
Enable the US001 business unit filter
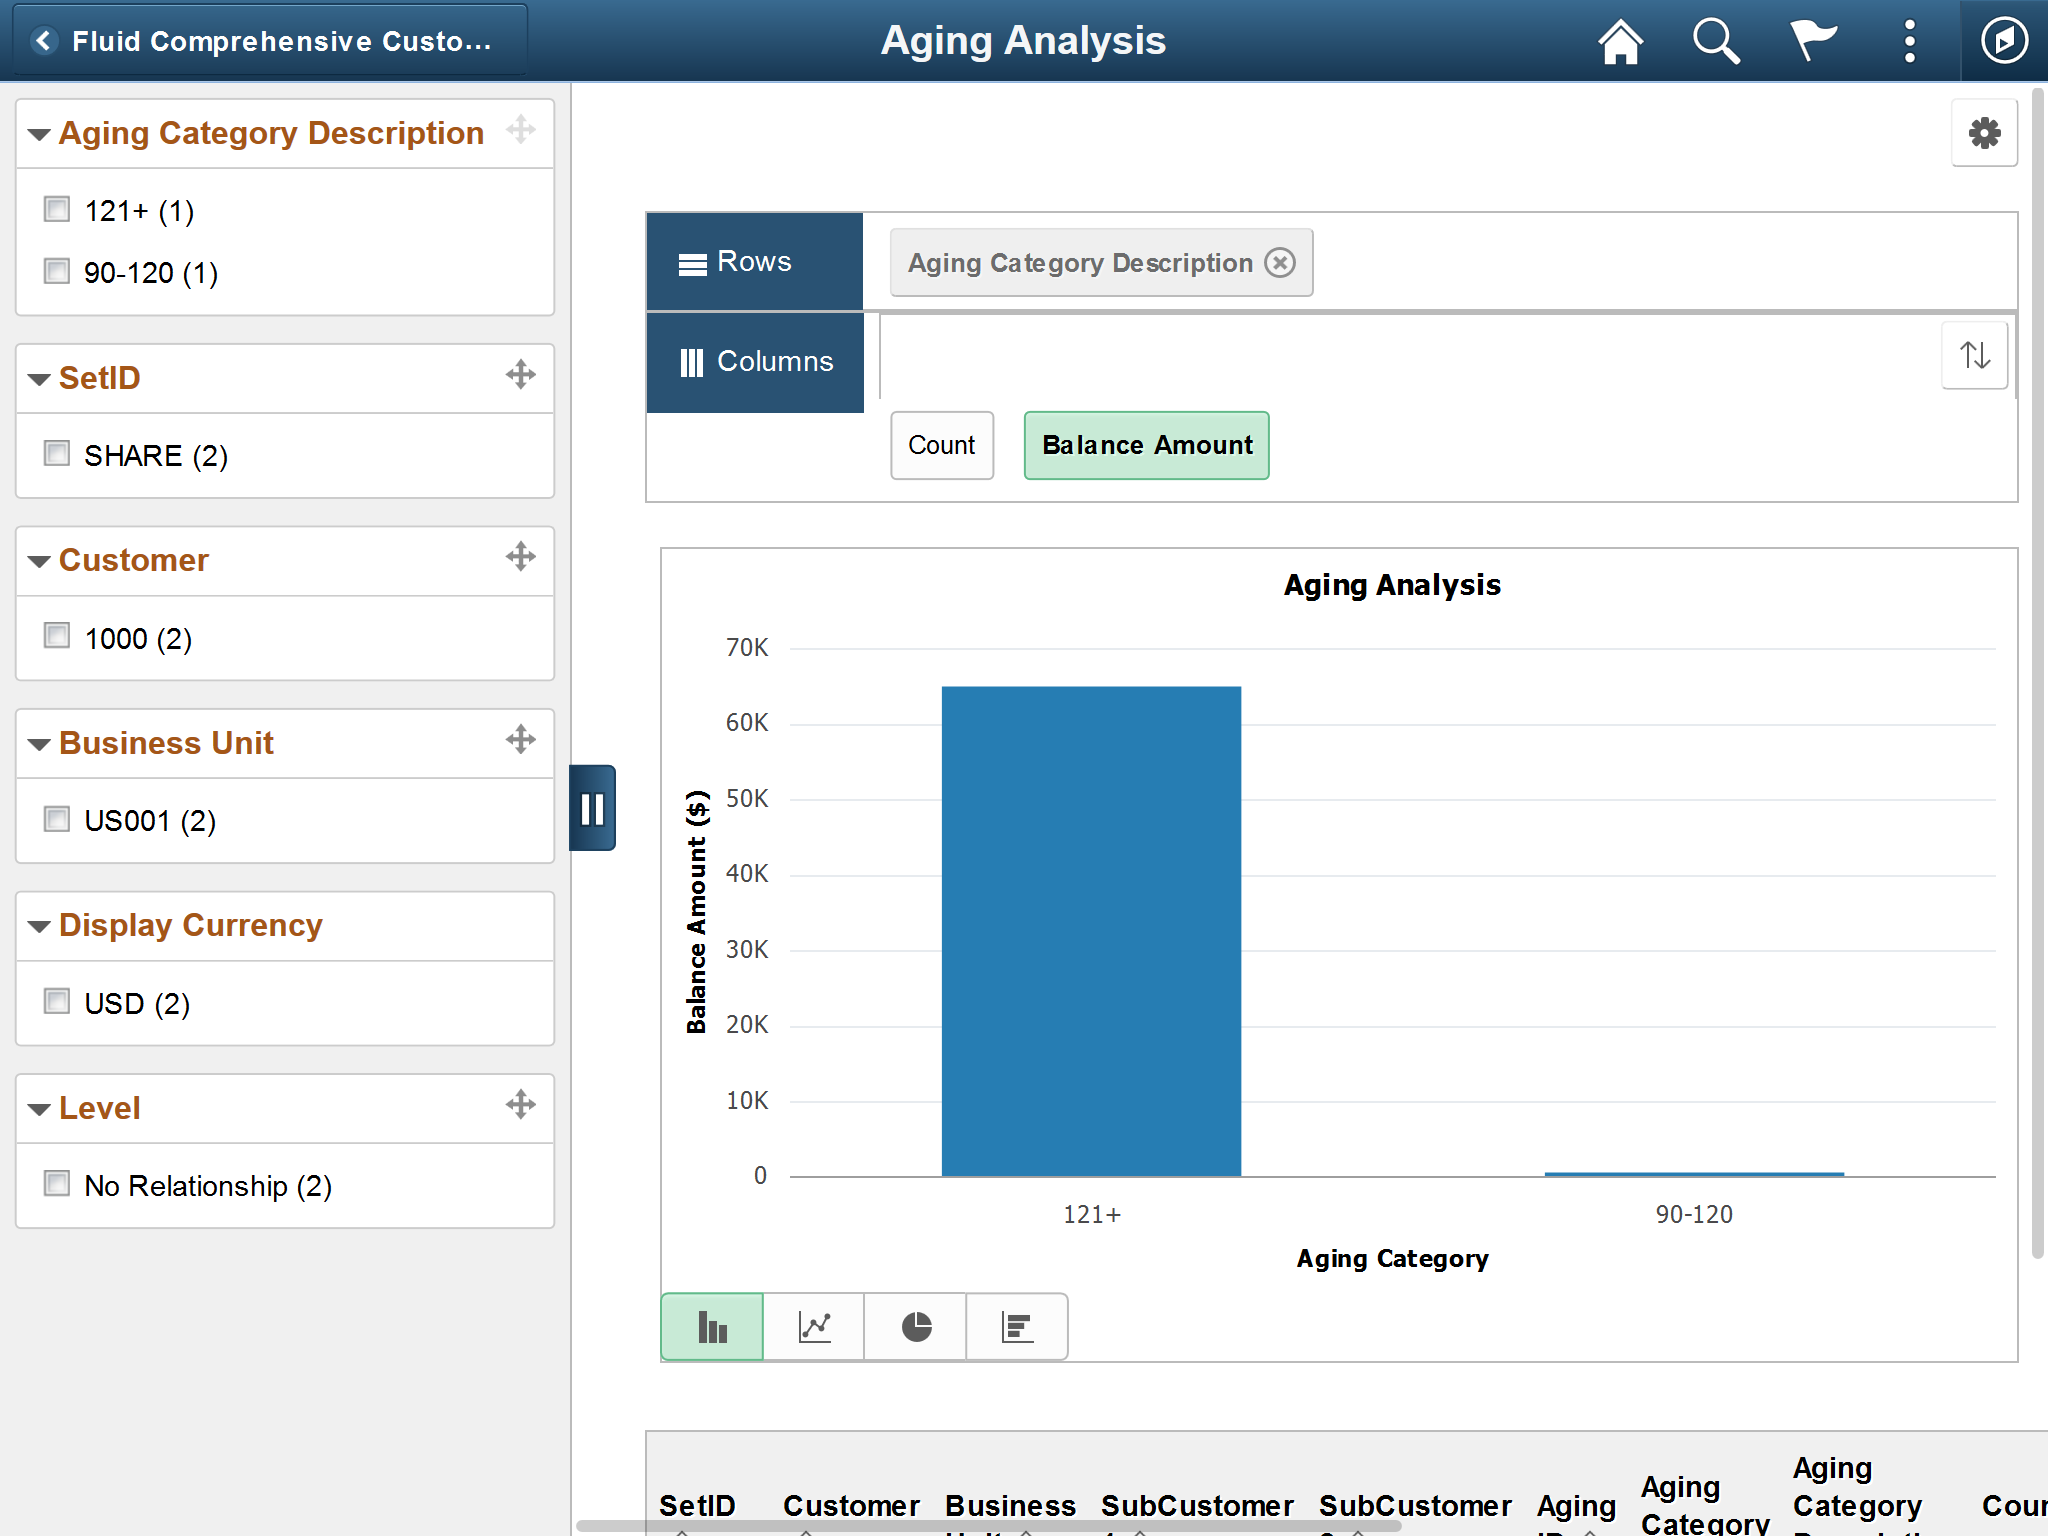[57, 820]
